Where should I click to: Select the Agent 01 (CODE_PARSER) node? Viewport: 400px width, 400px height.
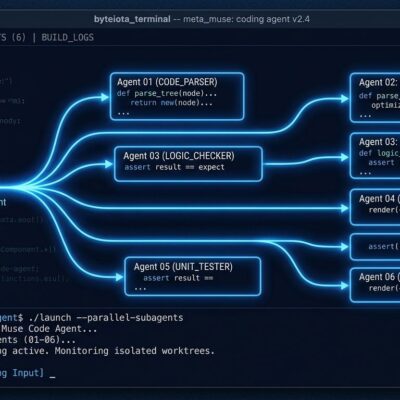pyautogui.click(x=177, y=96)
